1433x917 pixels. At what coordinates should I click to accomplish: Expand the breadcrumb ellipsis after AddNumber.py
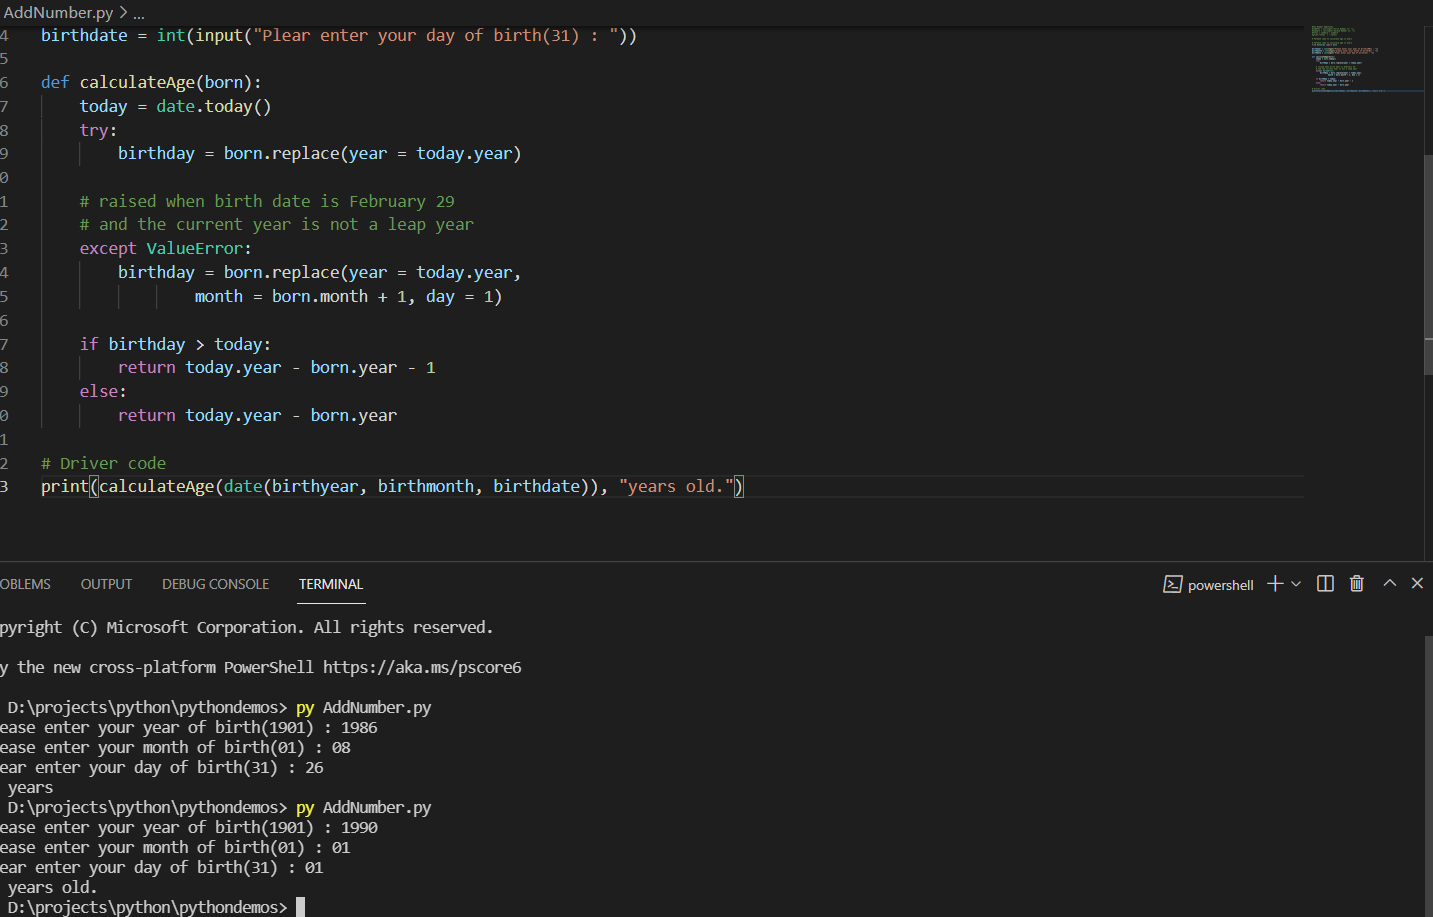[x=139, y=13]
